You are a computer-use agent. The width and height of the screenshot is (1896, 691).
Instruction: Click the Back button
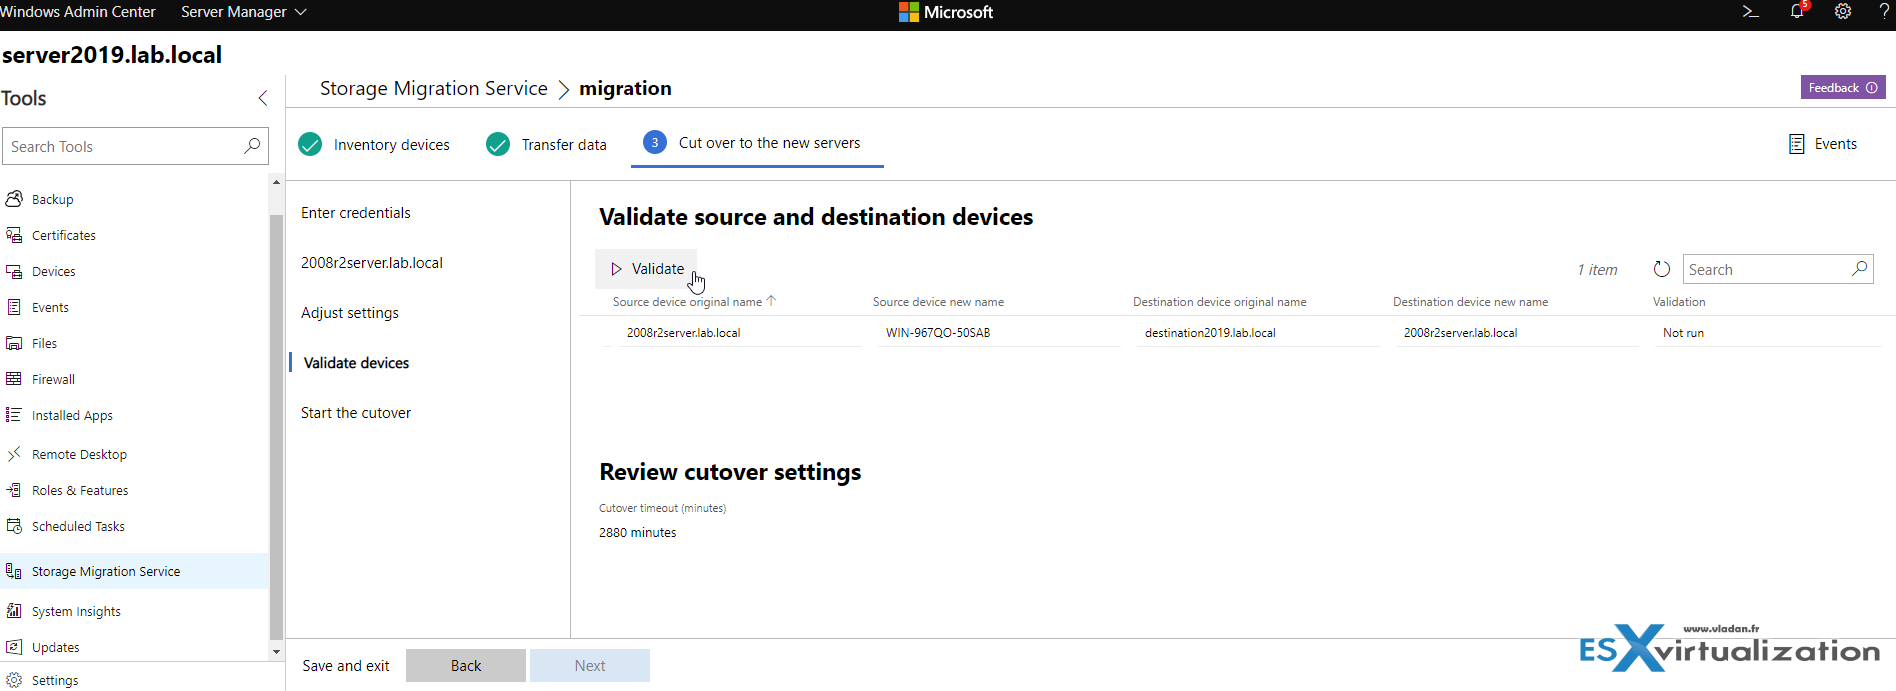466,666
